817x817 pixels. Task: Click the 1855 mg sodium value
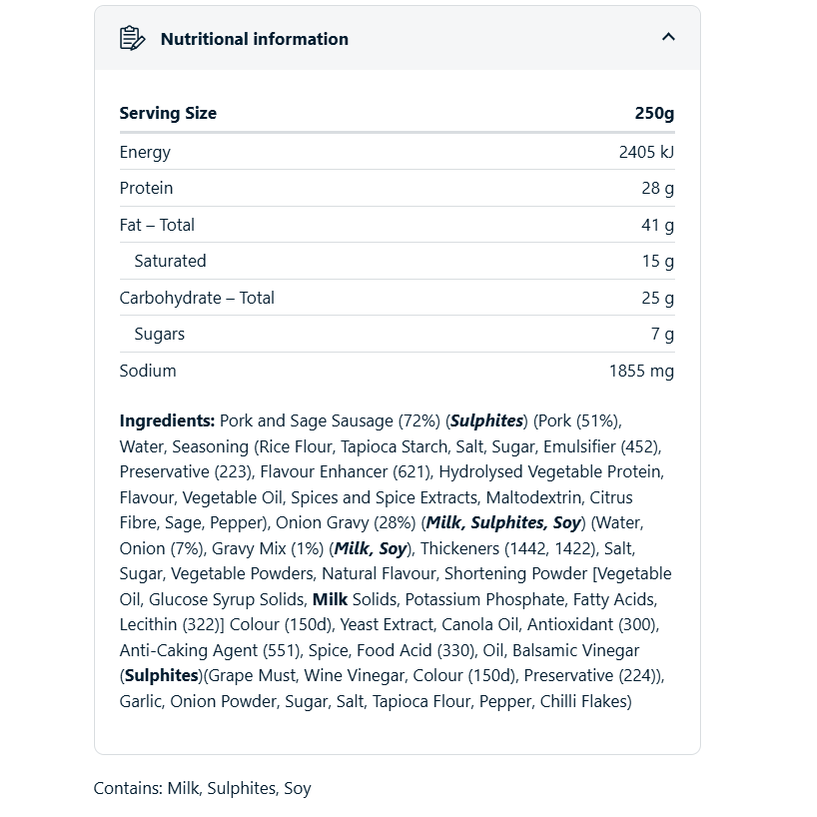[x=641, y=371]
